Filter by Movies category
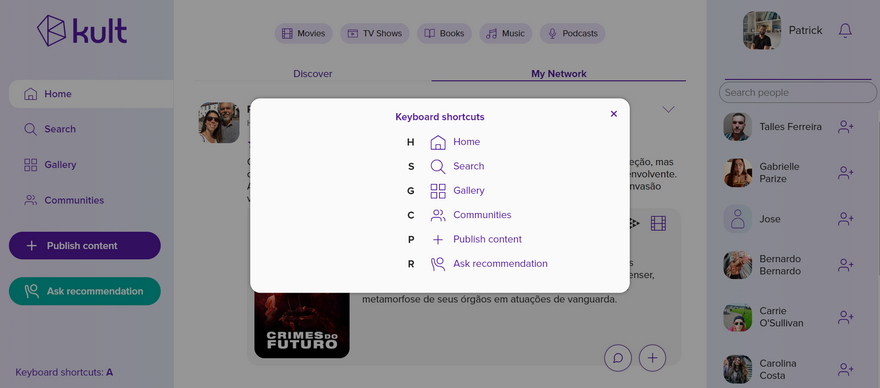The height and width of the screenshot is (388, 880). tap(303, 33)
